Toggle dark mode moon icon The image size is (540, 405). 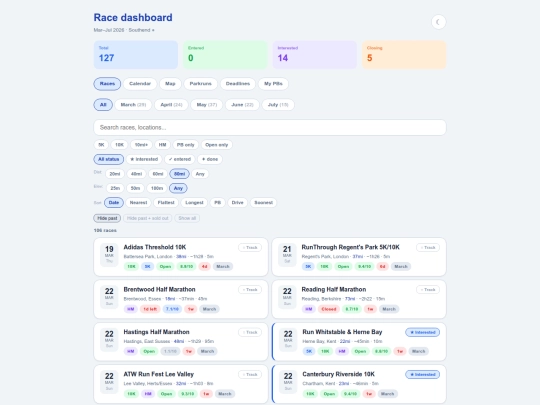438,22
